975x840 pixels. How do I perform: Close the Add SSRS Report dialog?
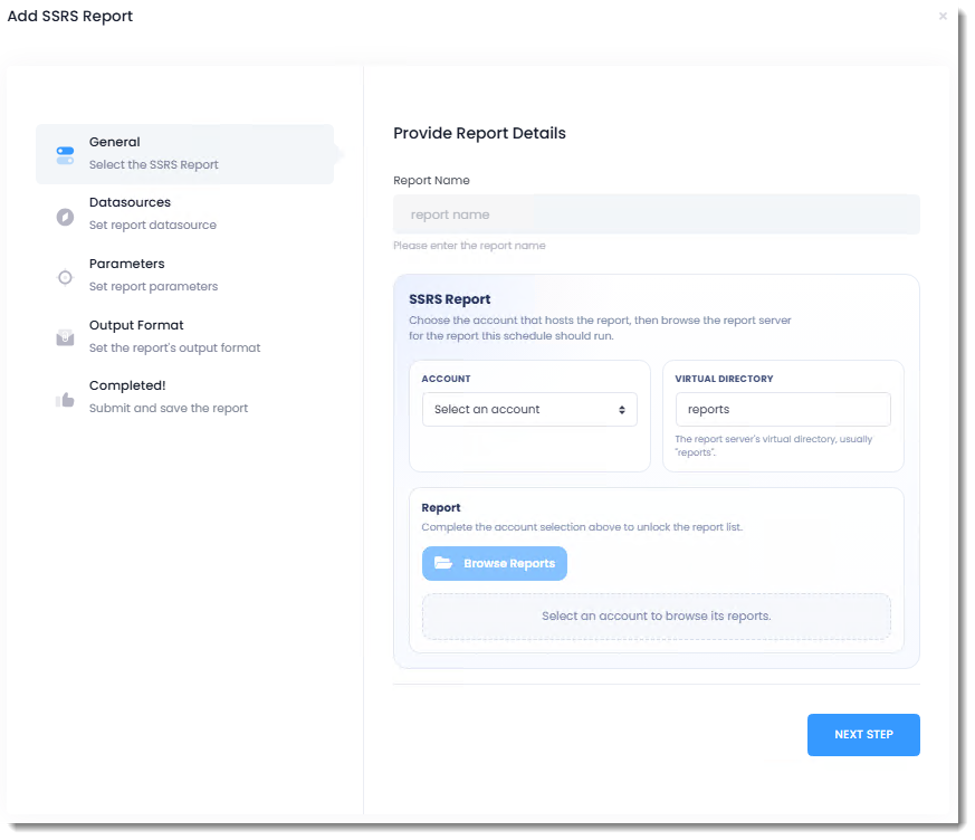pyautogui.click(x=943, y=16)
